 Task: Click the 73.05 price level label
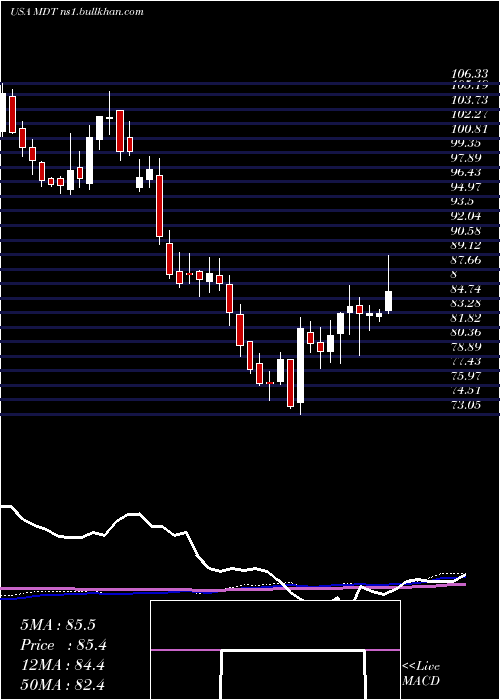466,405
